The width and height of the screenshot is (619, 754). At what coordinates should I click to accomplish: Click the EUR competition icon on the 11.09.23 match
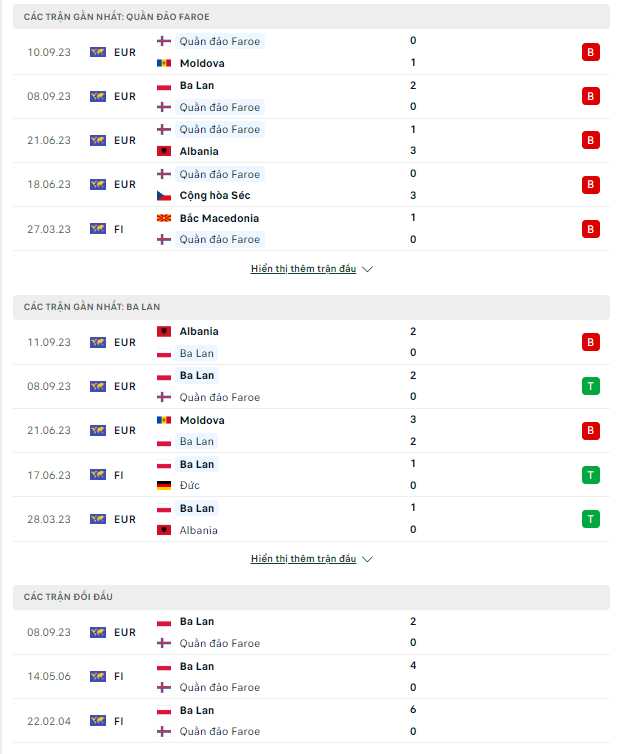97,342
